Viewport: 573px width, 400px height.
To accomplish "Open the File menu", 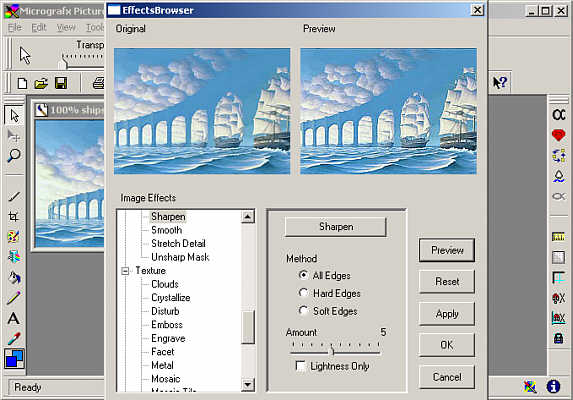I will click(15, 27).
